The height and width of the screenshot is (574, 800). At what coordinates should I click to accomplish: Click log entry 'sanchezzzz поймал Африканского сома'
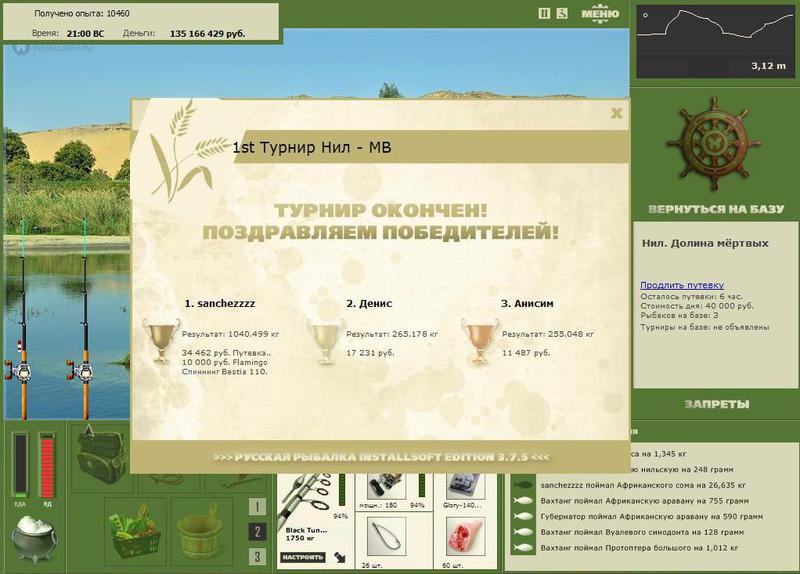(x=643, y=485)
